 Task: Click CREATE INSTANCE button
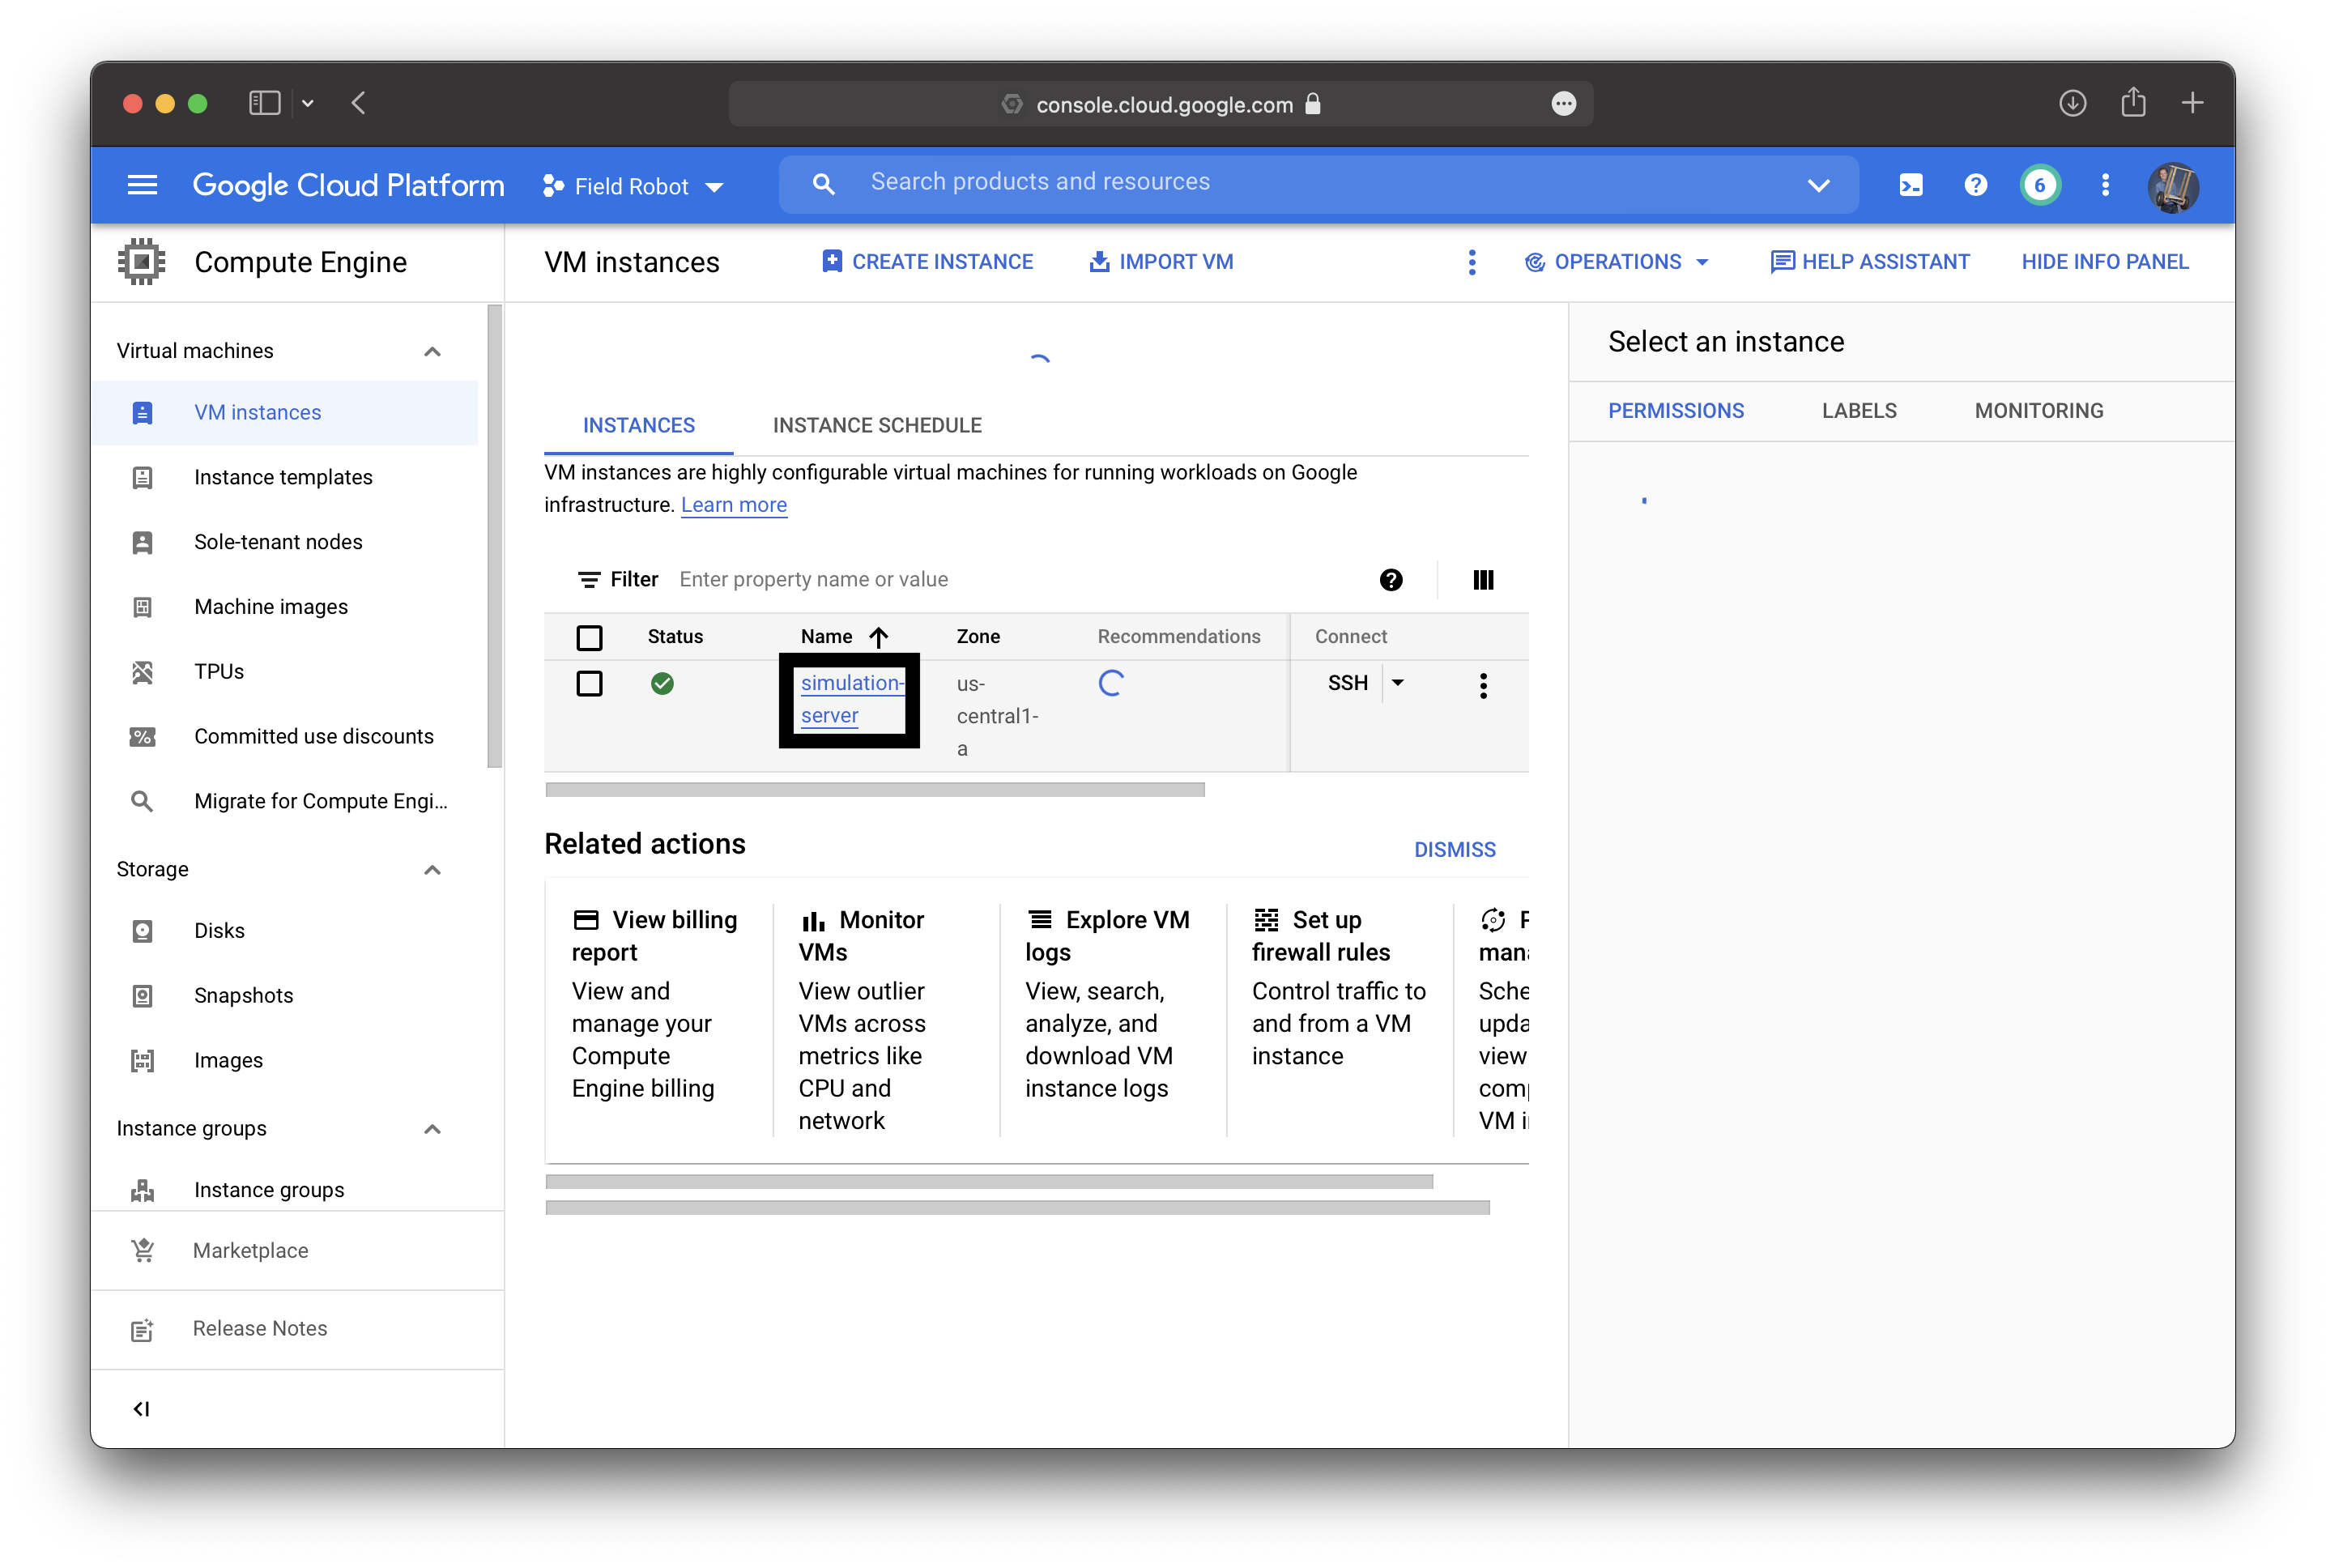[x=927, y=262]
